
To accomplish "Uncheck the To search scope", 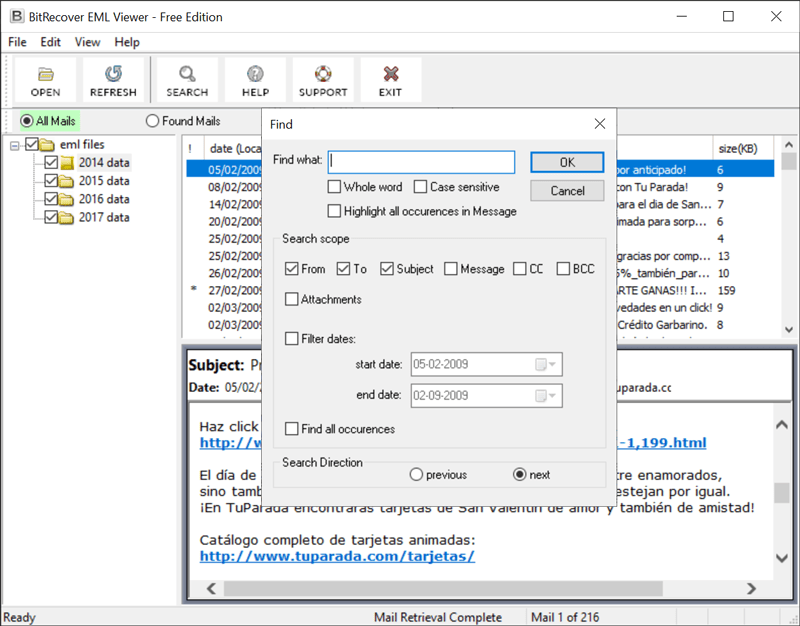I will click(x=343, y=268).
